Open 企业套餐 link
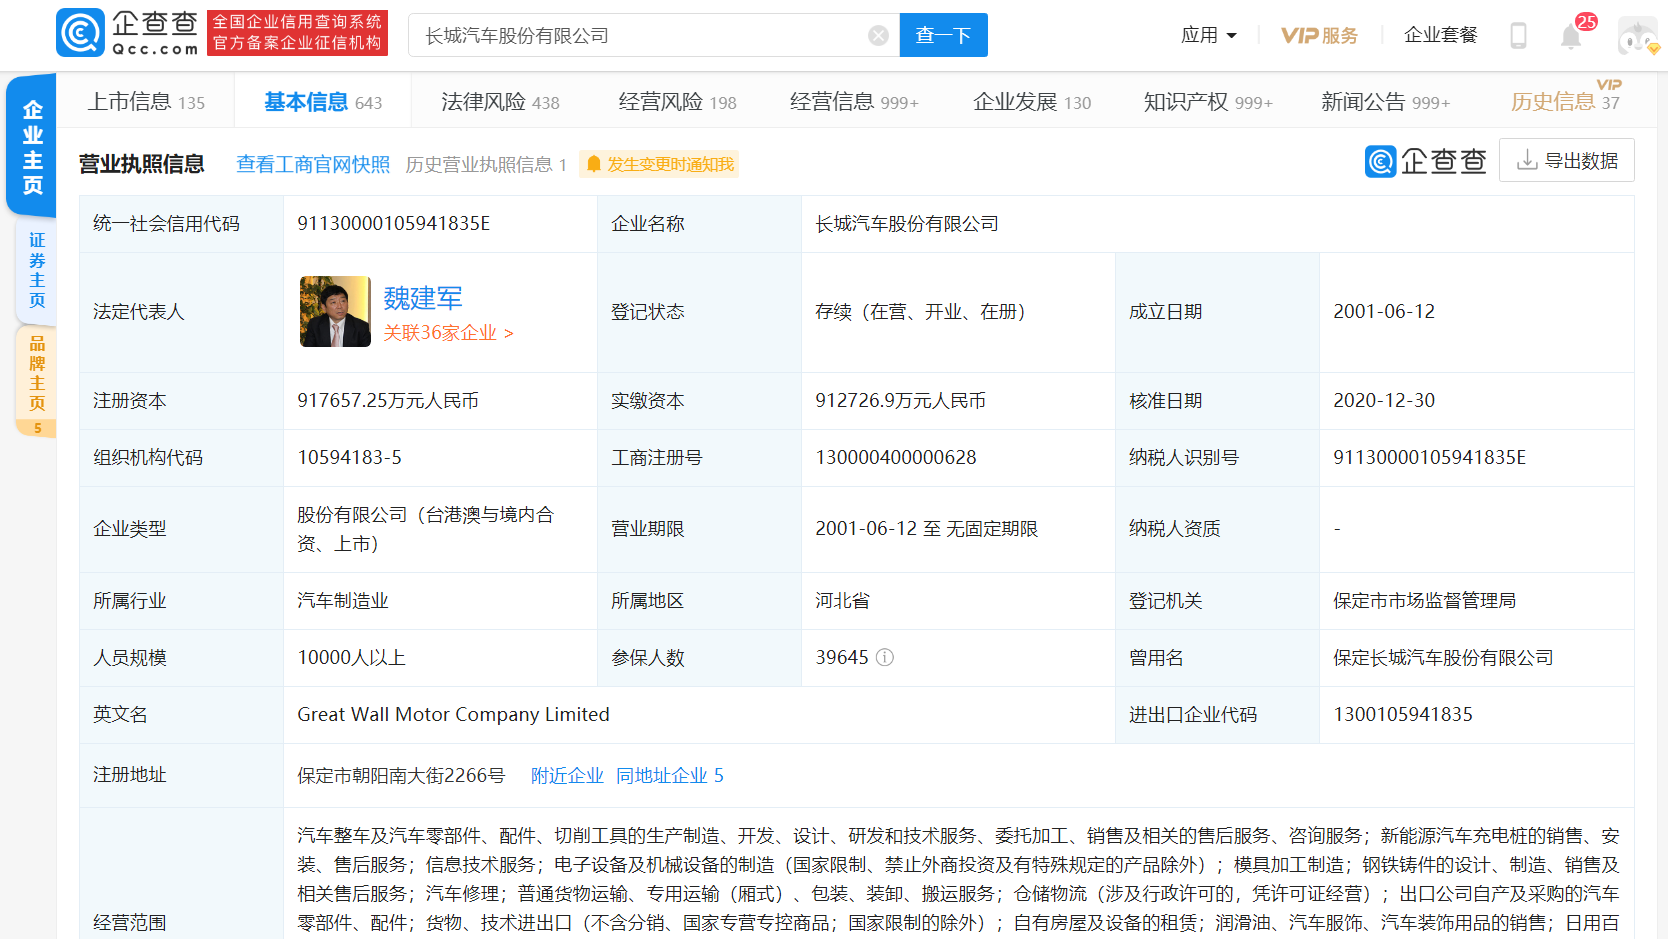 tap(1440, 36)
